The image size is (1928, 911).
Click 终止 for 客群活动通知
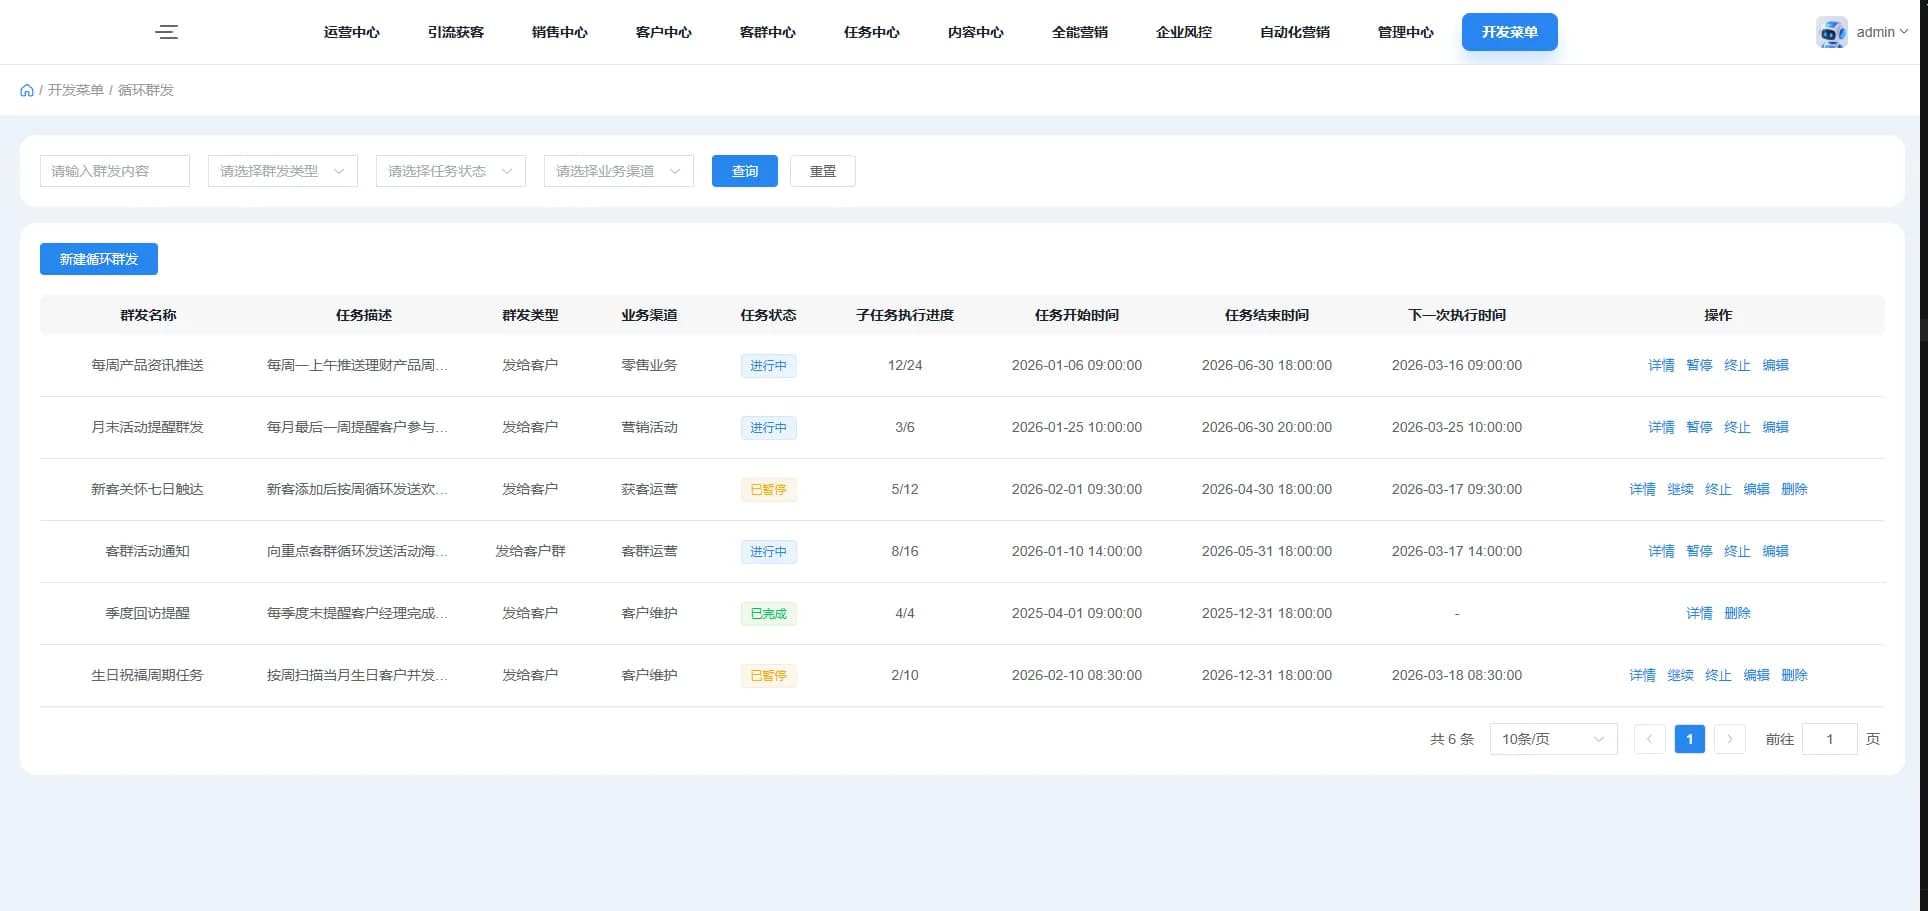(1737, 551)
